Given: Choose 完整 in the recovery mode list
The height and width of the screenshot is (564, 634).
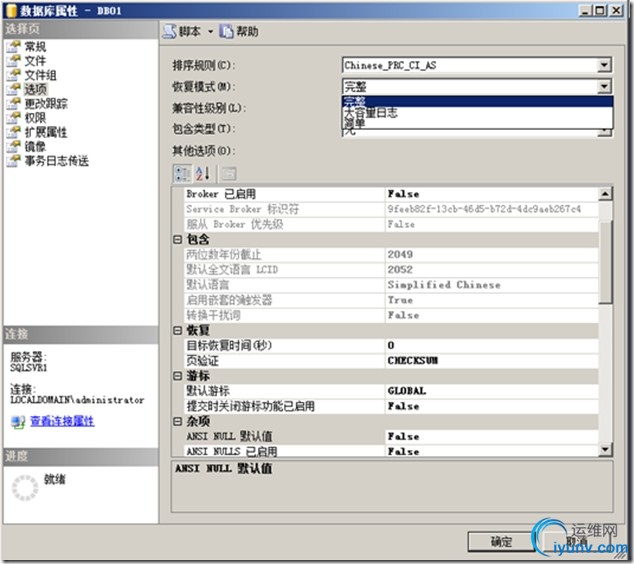Looking at the screenshot, I should (x=477, y=101).
